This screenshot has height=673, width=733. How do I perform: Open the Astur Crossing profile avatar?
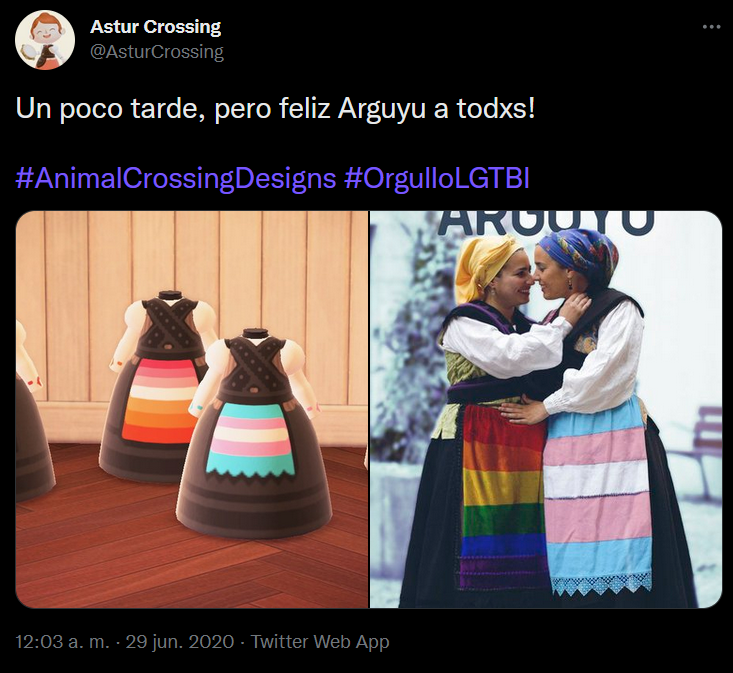point(45,40)
